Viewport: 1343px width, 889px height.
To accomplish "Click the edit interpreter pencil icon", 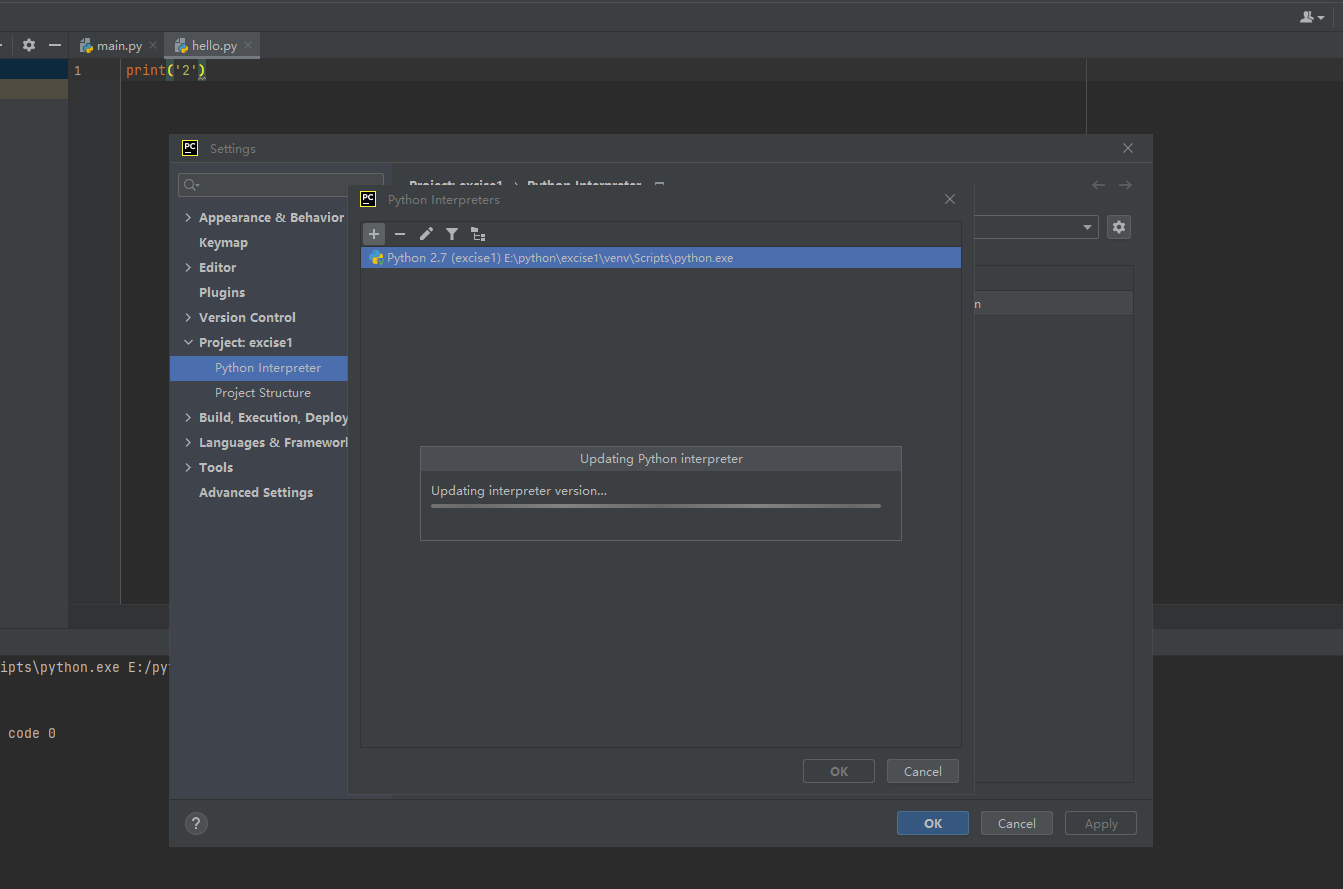I will pyautogui.click(x=426, y=234).
